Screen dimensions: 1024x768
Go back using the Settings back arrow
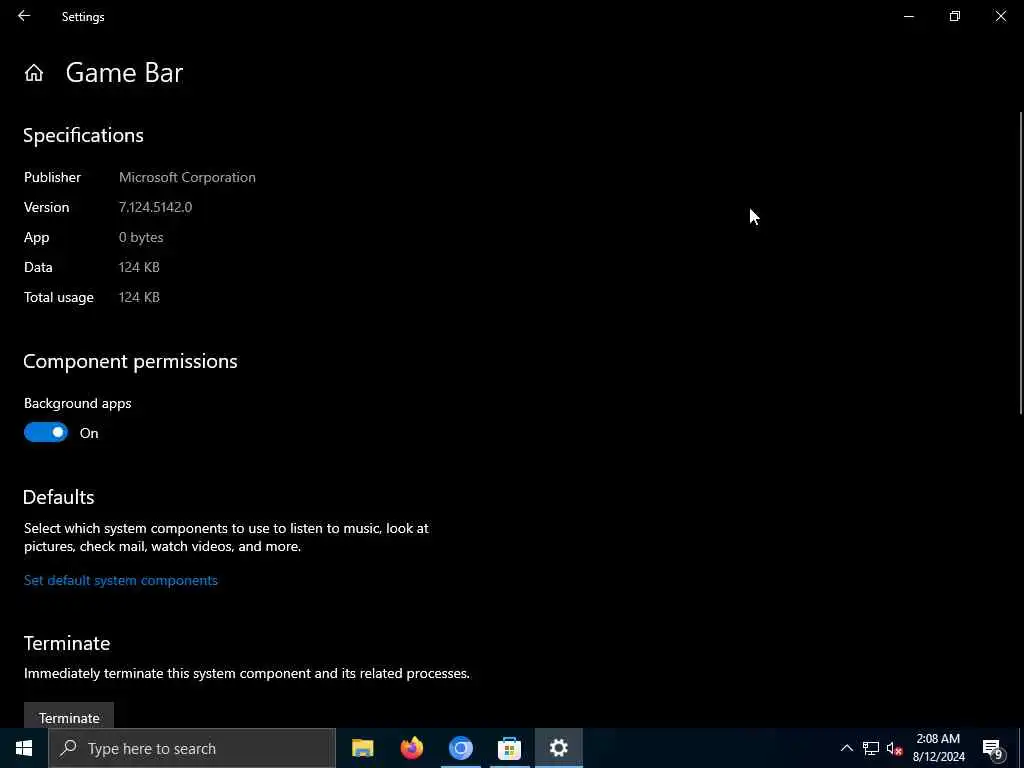pos(24,16)
